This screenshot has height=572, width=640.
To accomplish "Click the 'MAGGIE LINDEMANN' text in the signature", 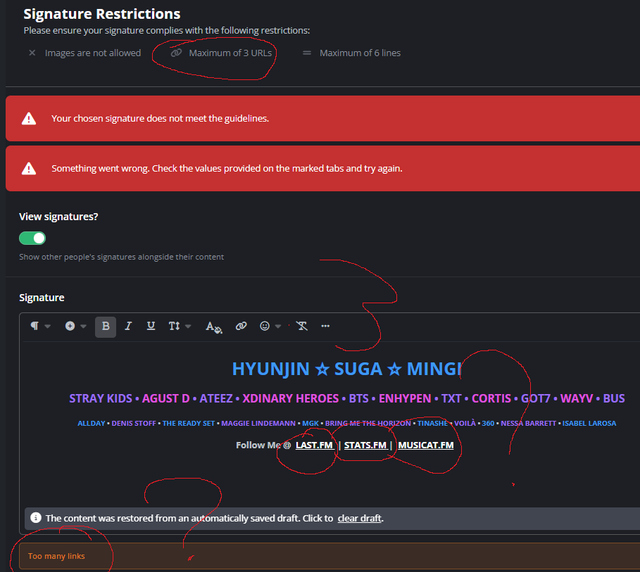I will (258, 423).
